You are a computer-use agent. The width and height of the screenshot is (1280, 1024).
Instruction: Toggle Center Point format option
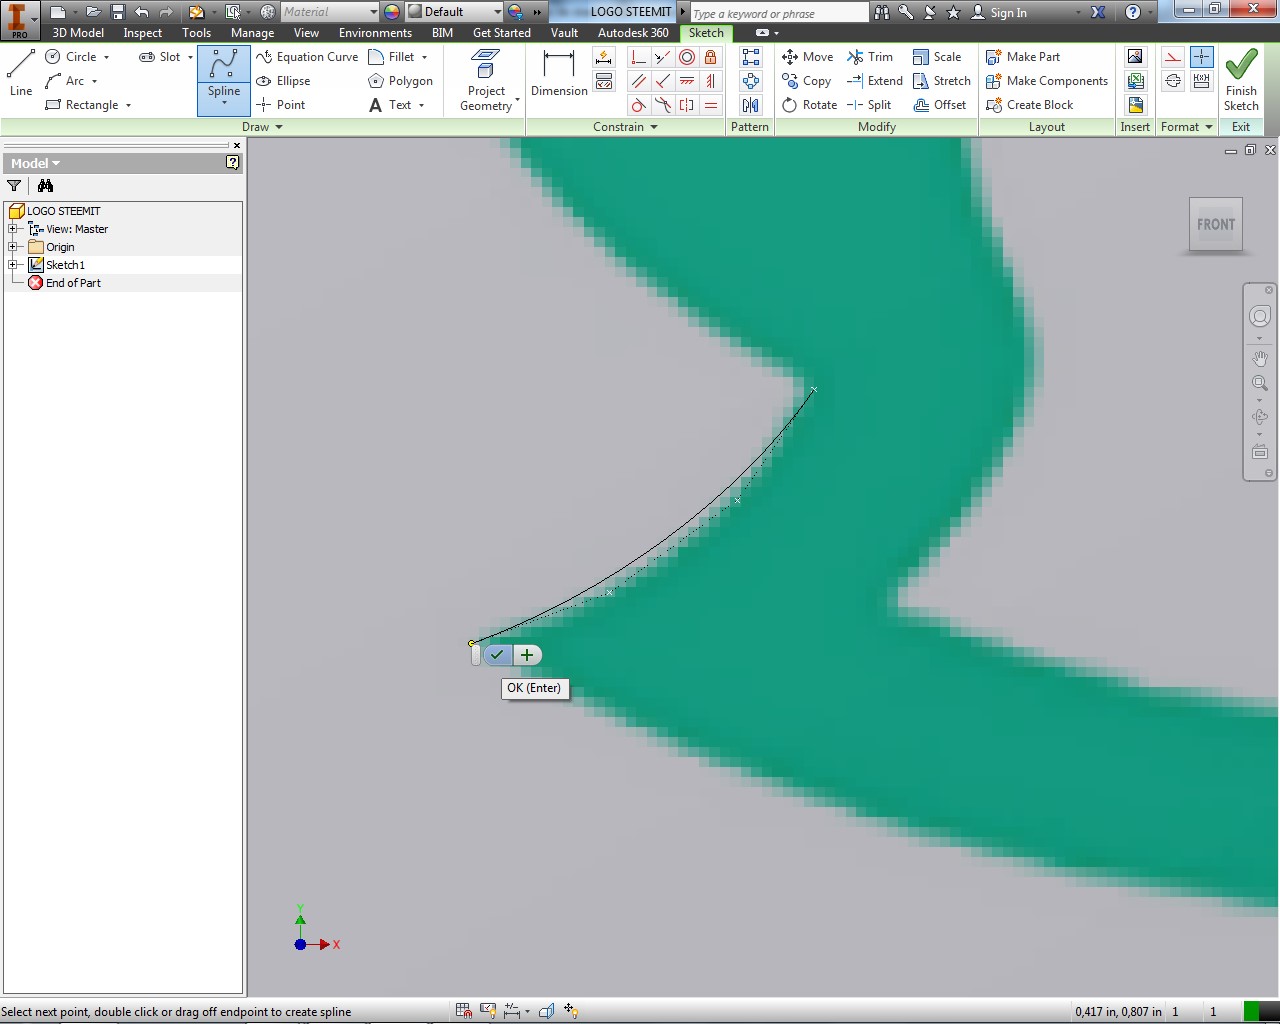(1201, 57)
